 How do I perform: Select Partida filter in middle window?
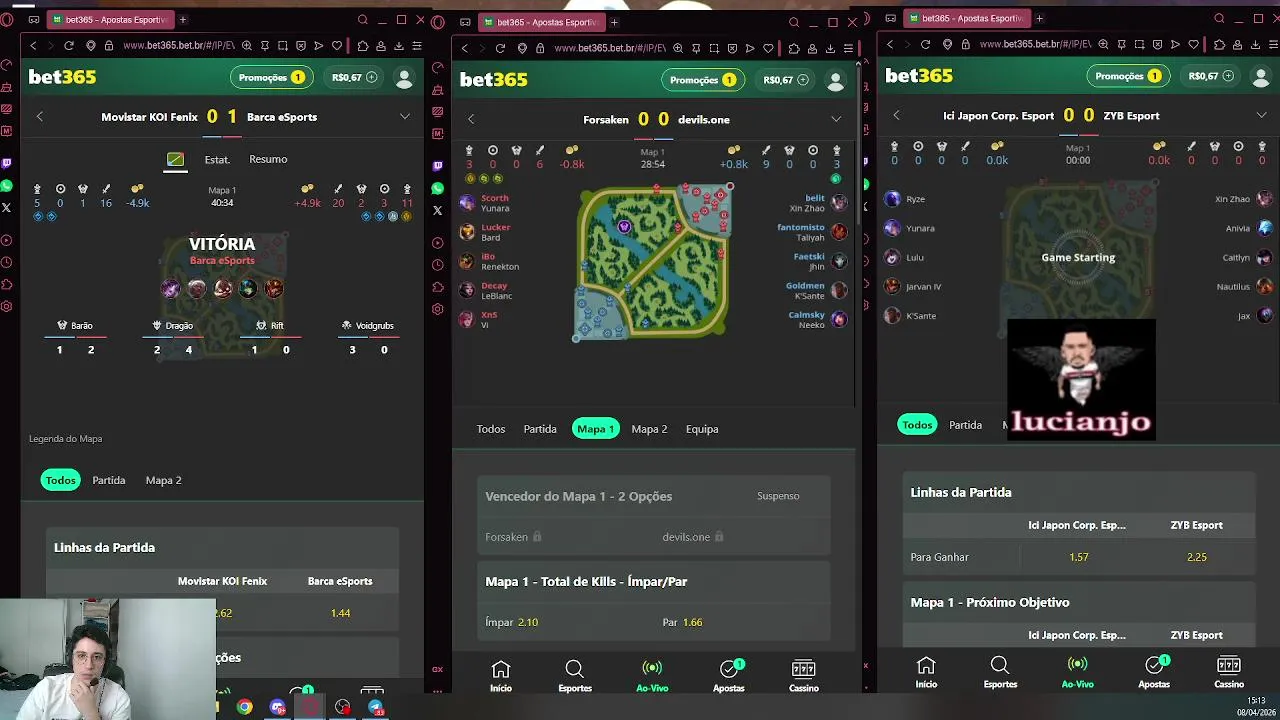540,429
